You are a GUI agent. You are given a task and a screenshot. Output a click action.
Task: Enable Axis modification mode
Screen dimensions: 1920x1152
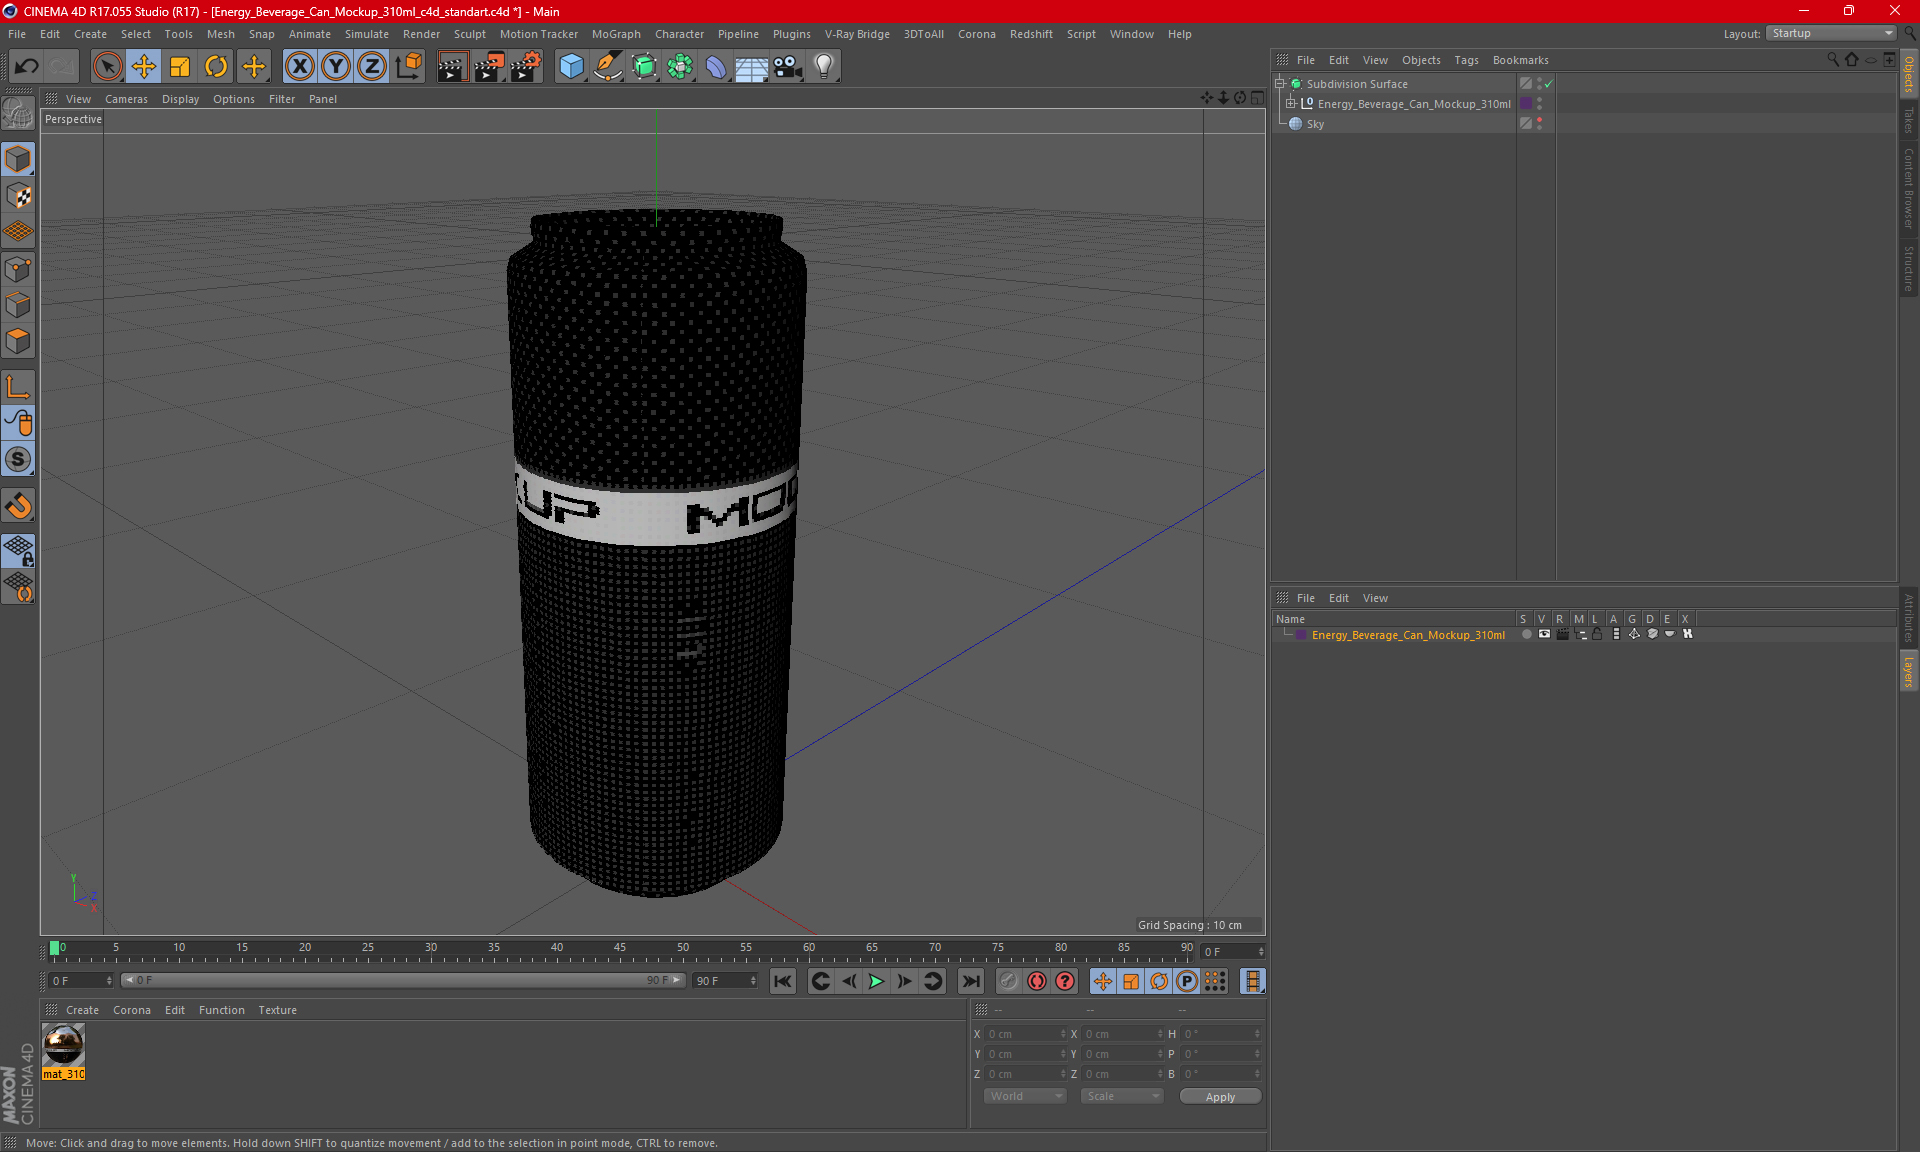18,387
